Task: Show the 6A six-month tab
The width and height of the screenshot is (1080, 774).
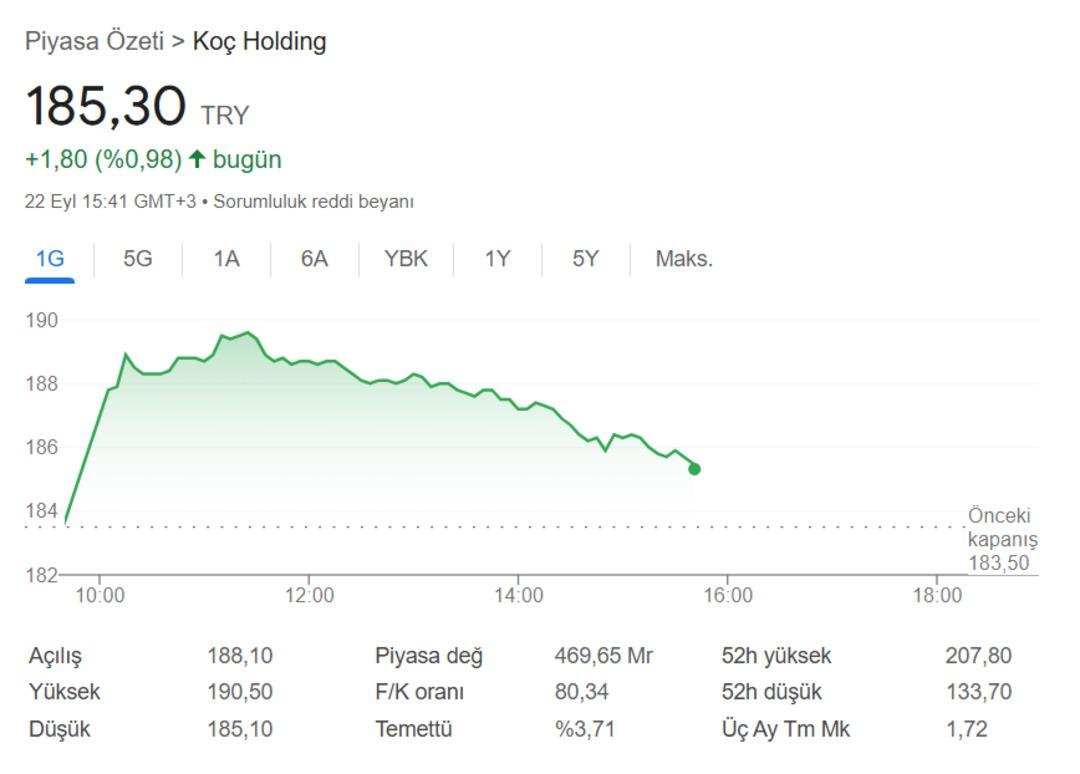Action: 314,259
